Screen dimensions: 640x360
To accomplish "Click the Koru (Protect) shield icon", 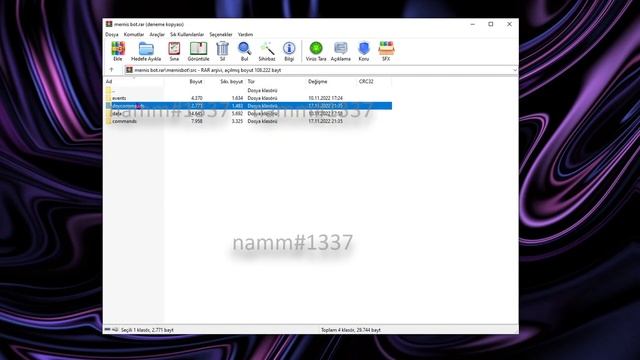I will click(x=364, y=51).
